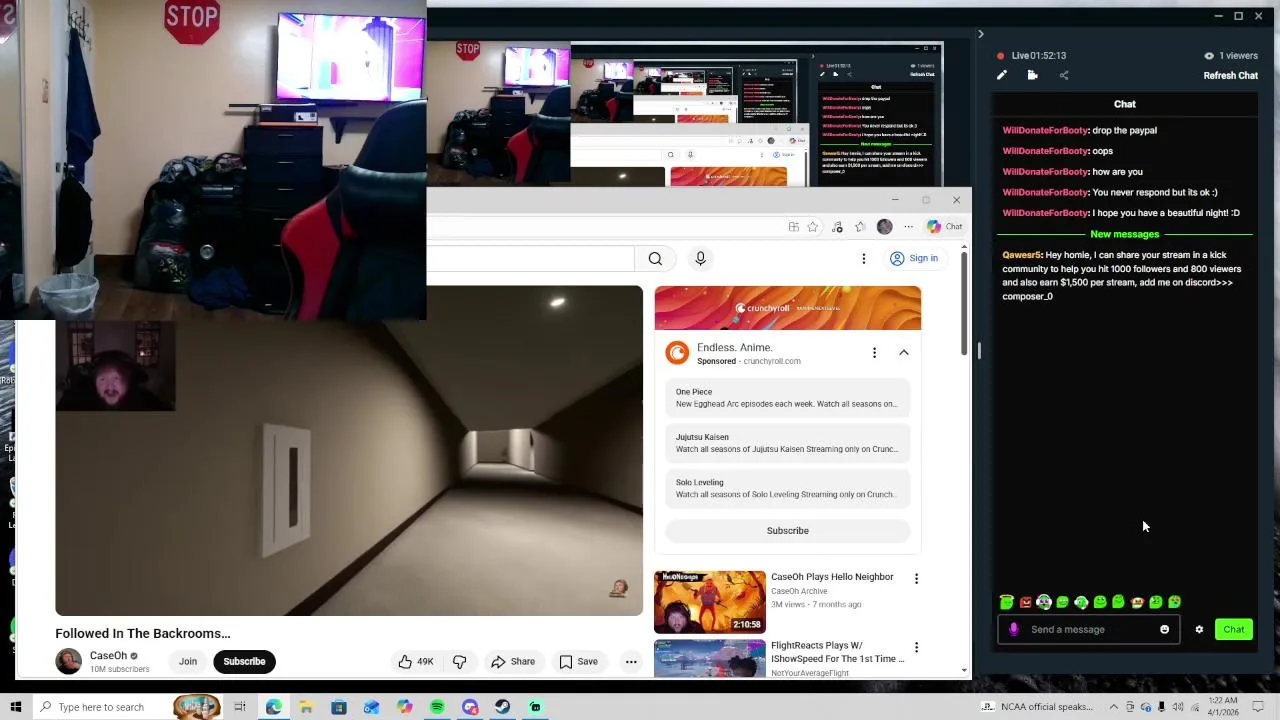Click the YouTube Sign in button
This screenshot has height=720, width=1280.
[x=914, y=259]
